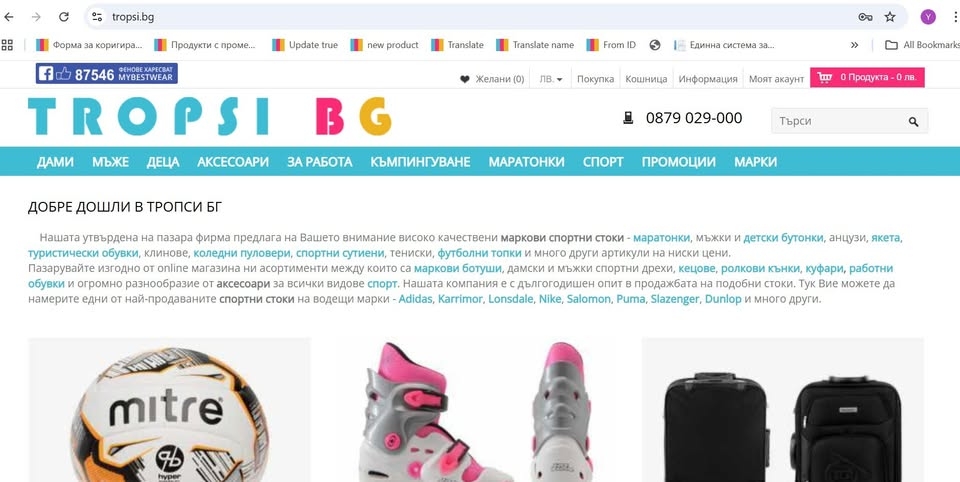Click the site information icon beside the URL
The height and width of the screenshot is (482, 960).
97,17
